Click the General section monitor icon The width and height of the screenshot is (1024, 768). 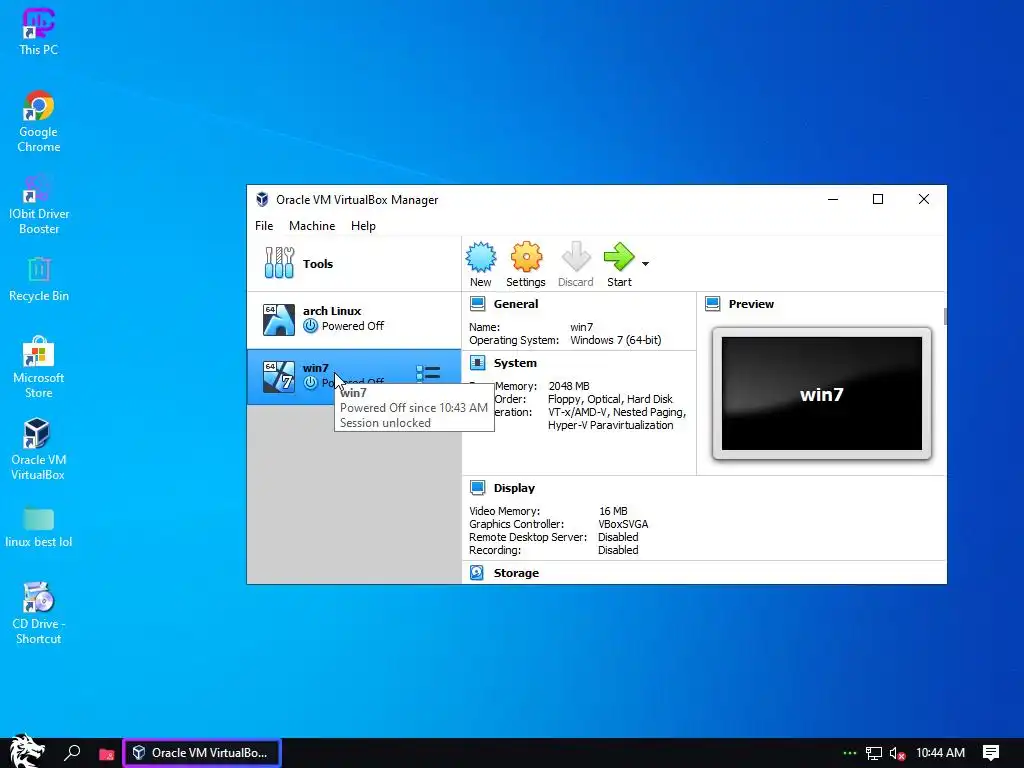477,304
